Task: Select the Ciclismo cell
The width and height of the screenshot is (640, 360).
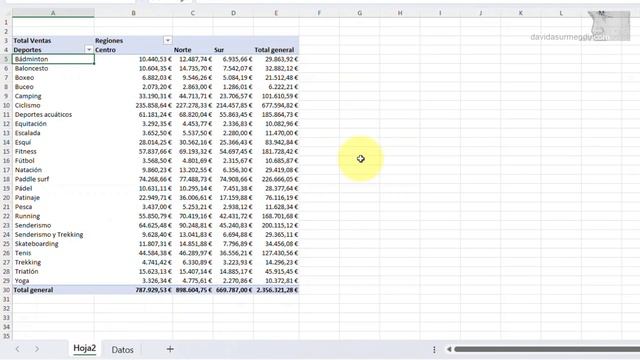Action: [53, 105]
